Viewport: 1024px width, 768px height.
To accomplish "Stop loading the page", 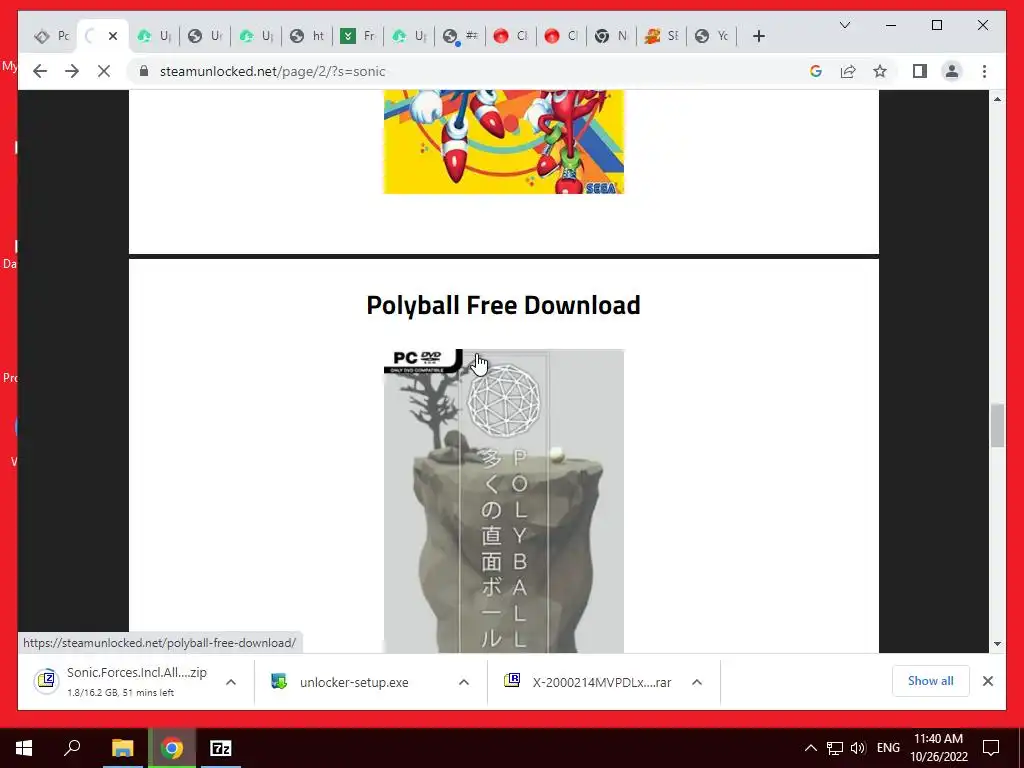I will [x=104, y=71].
